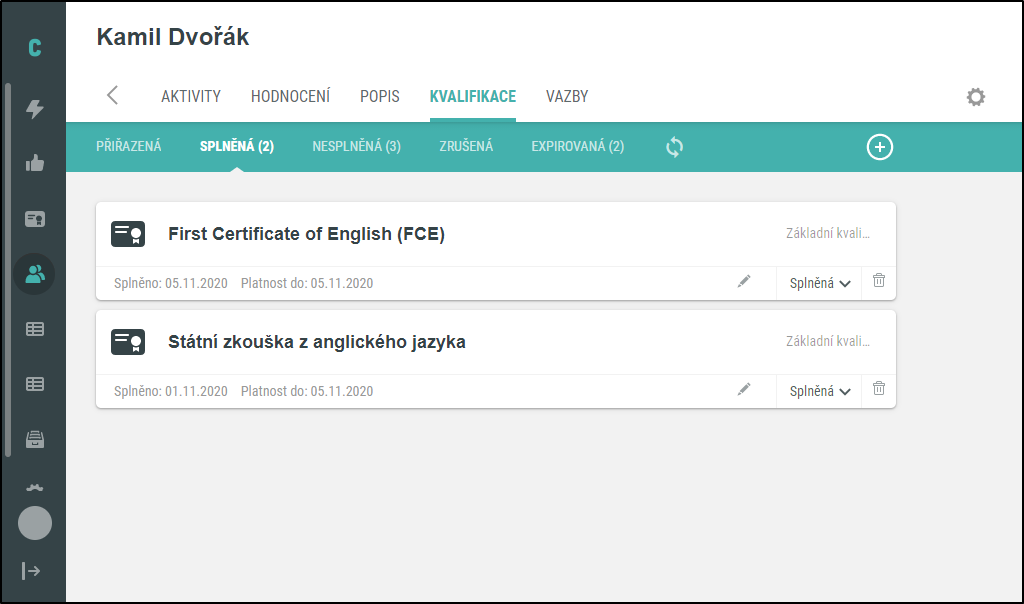1024x604 pixels.
Task: Open the thumbs-up ratings section
Action: click(x=35, y=163)
